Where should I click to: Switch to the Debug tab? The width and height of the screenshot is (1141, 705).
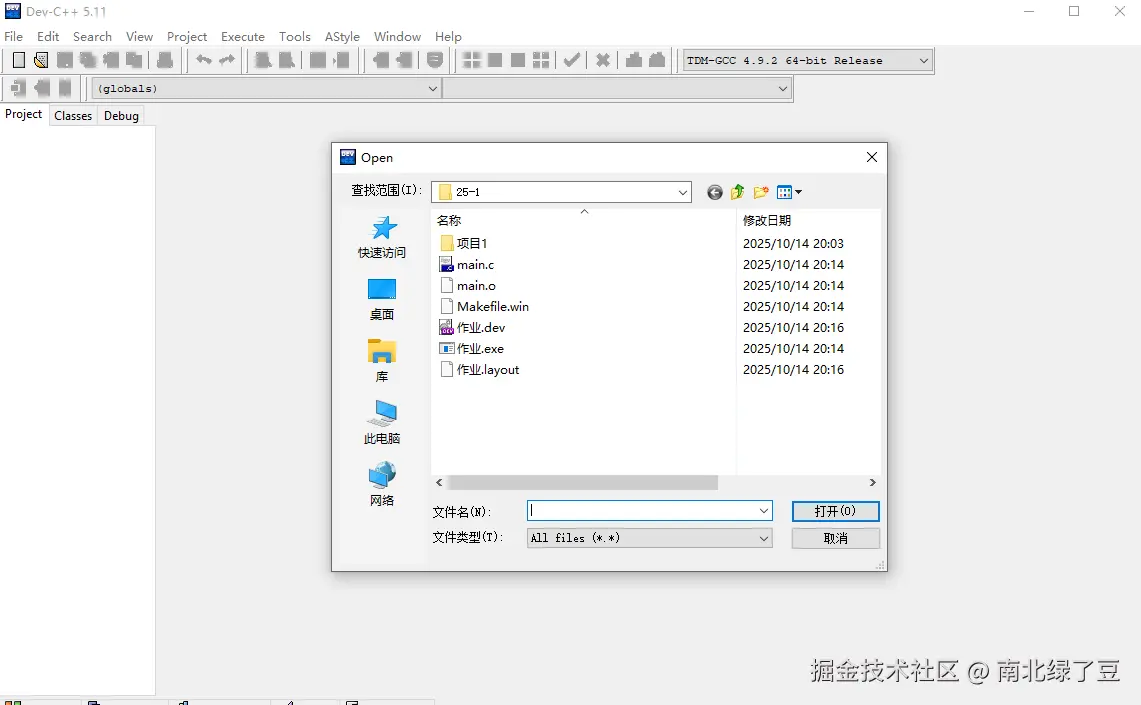tap(121, 116)
